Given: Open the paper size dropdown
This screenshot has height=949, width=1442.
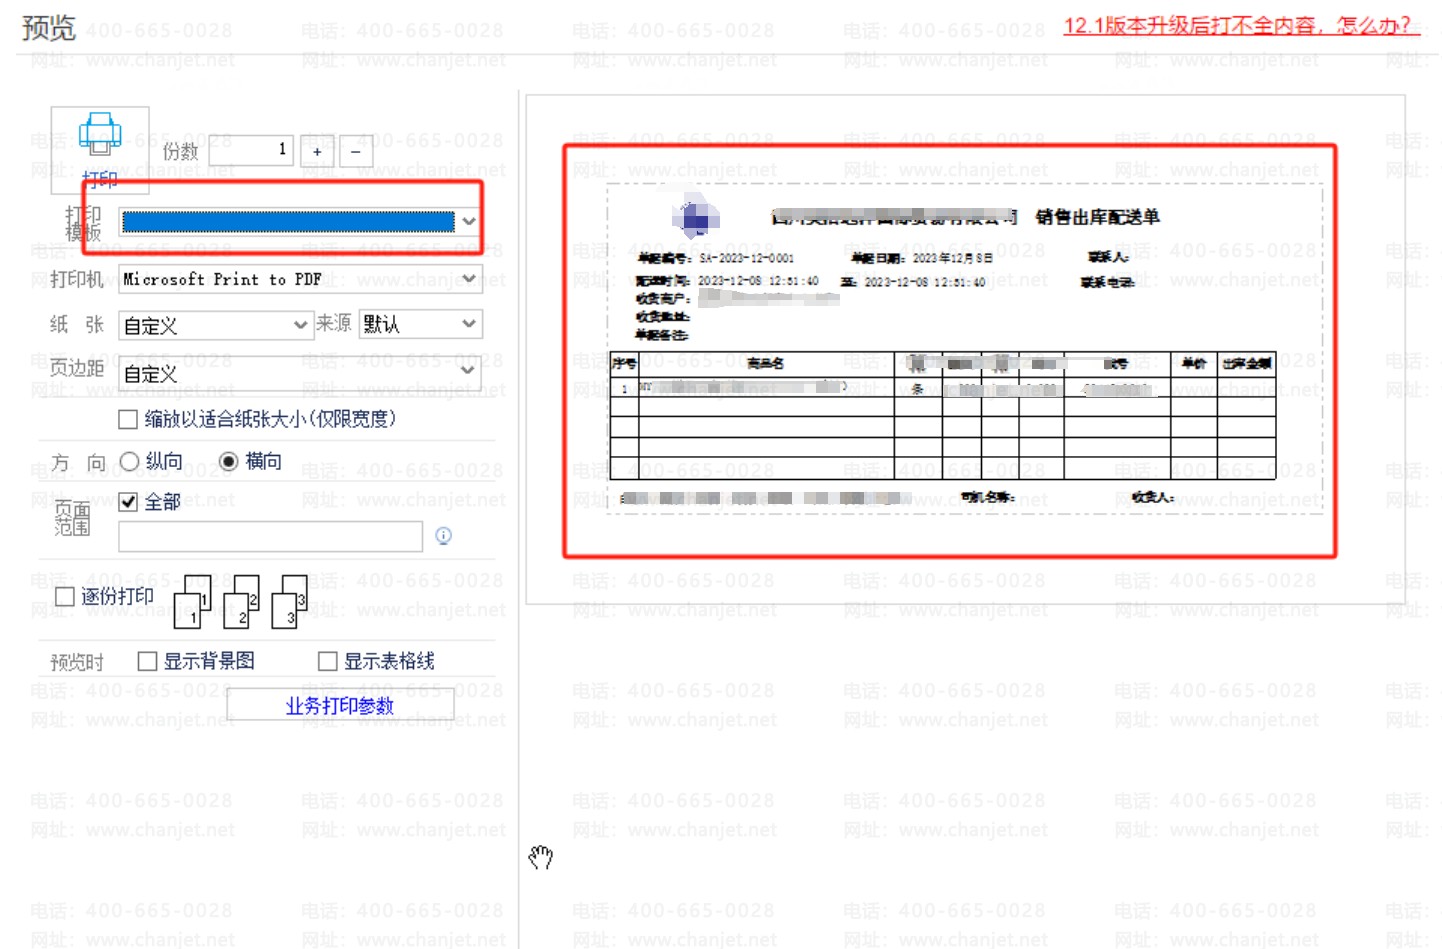Looking at the screenshot, I should [x=216, y=325].
